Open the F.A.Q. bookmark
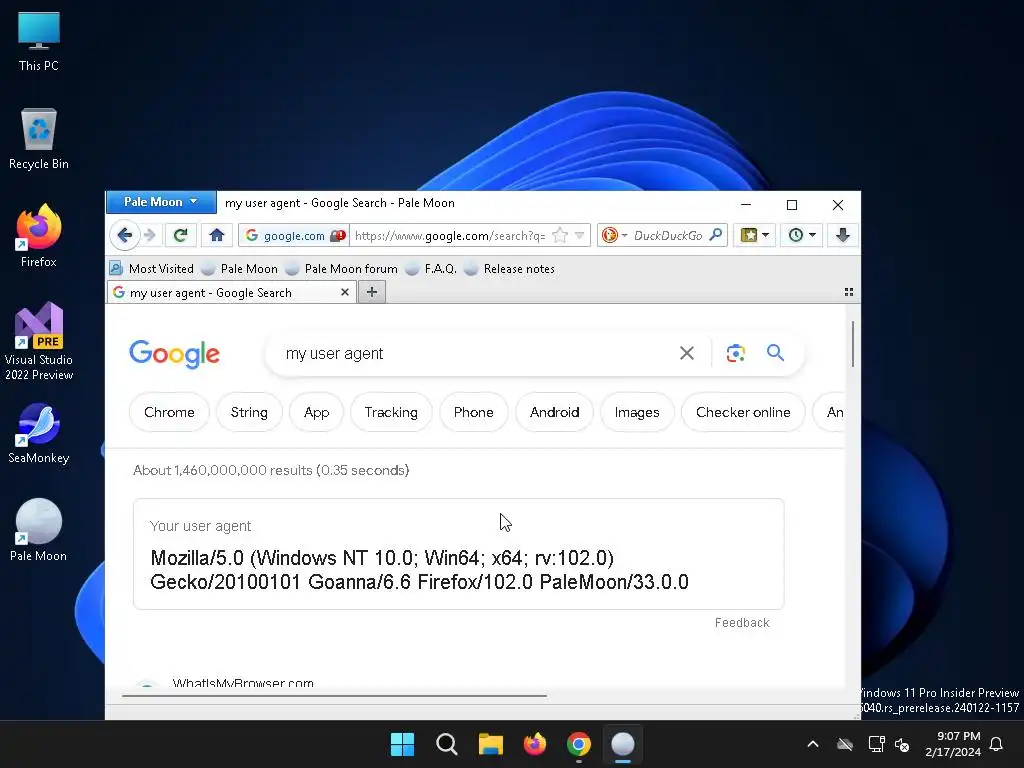The width and height of the screenshot is (1024, 768). (431, 268)
